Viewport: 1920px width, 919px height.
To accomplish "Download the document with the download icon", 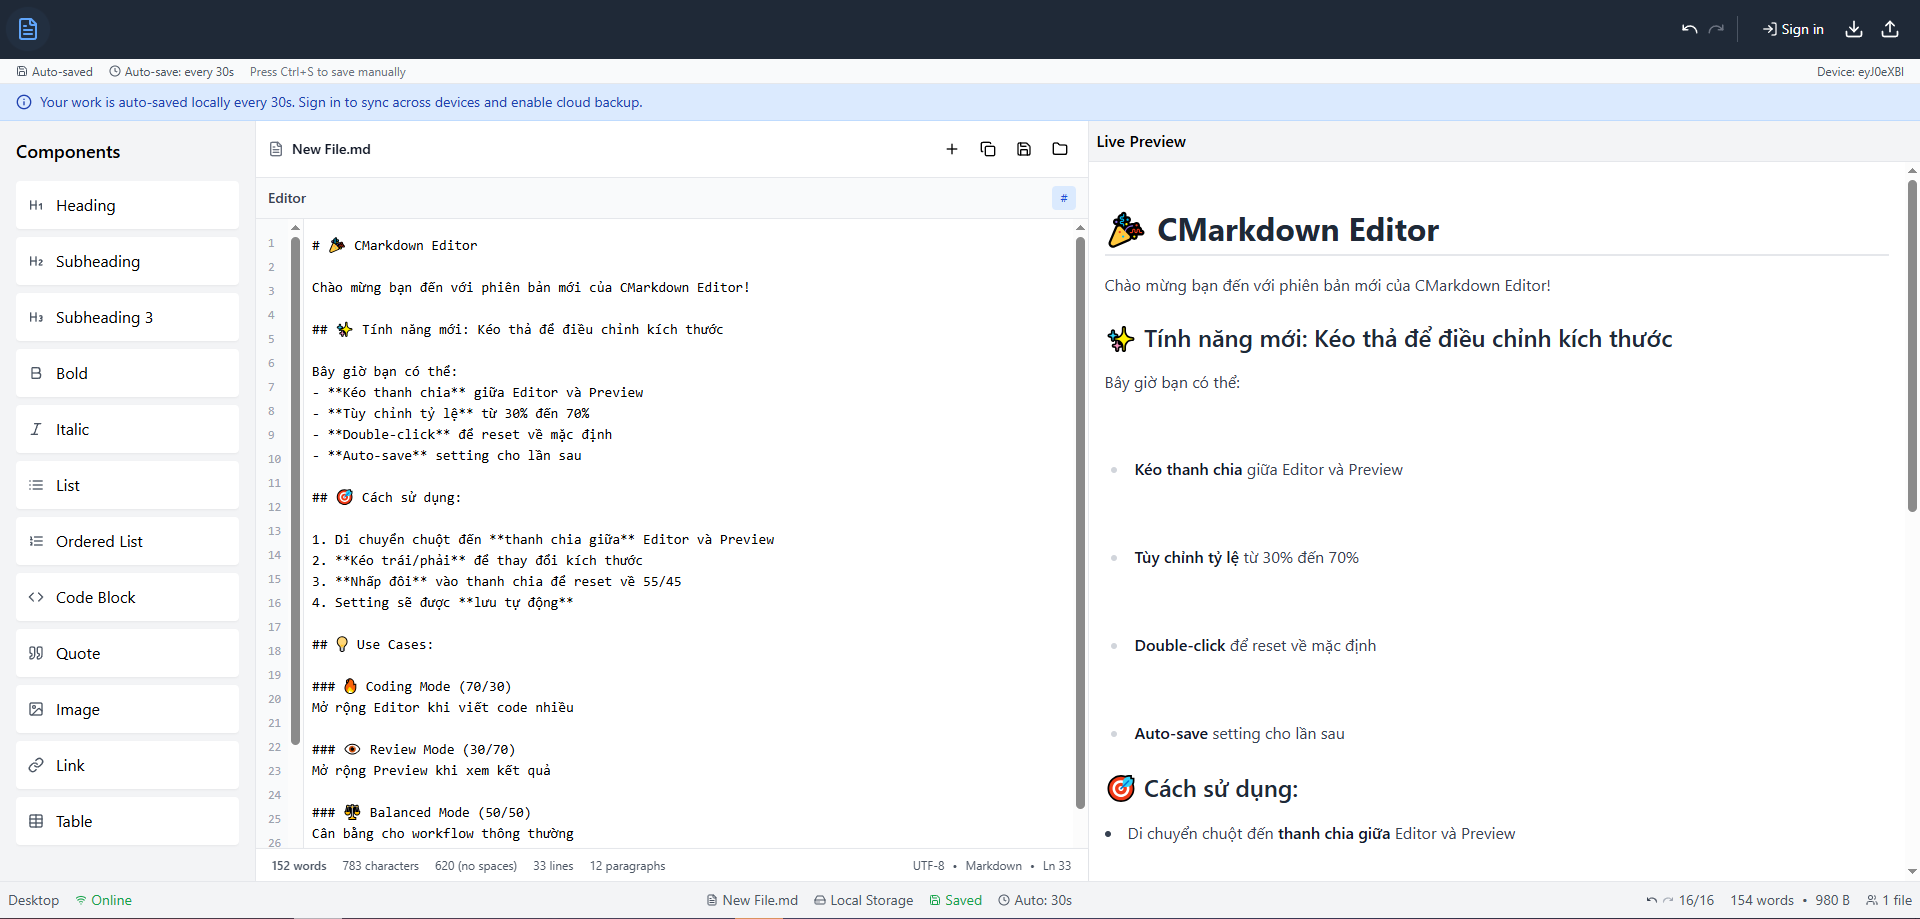I will pos(1853,29).
